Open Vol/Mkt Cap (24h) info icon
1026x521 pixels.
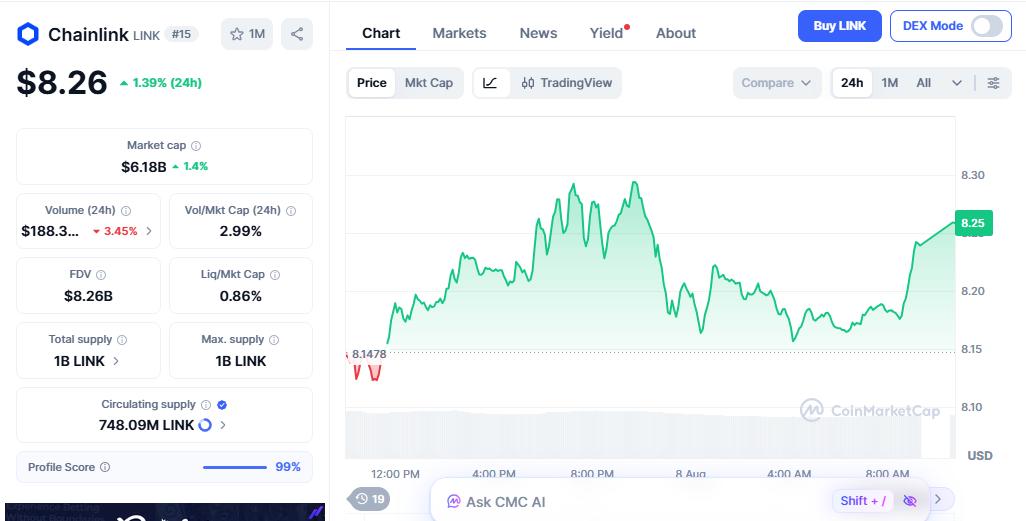pos(291,211)
